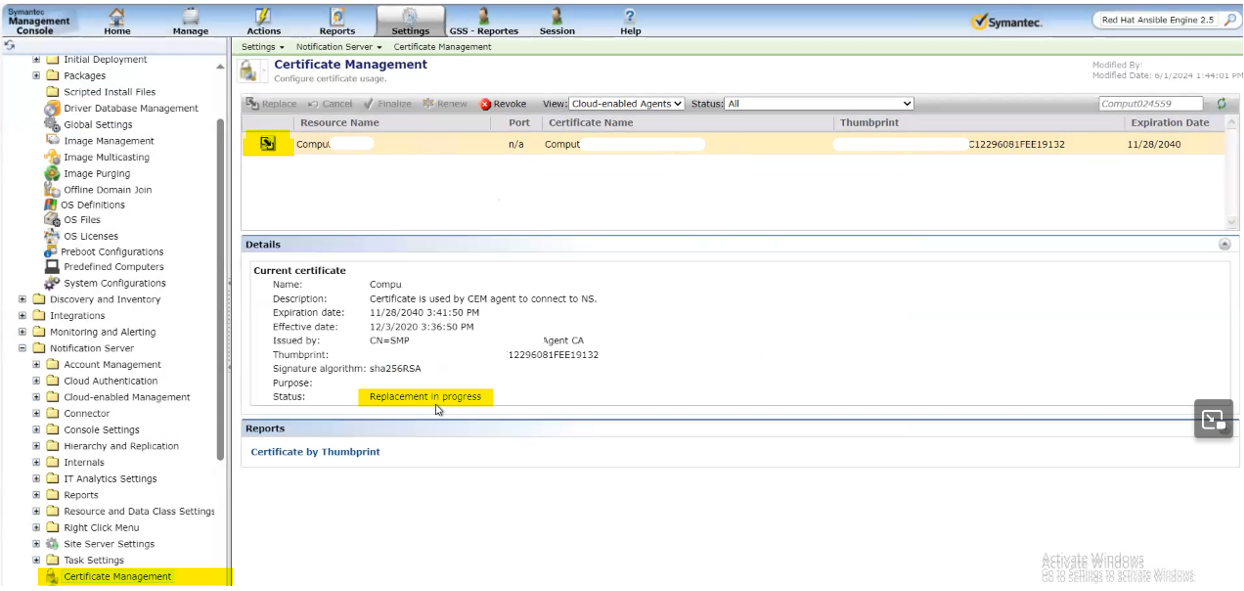The image size is (1244, 591).
Task: Open the View Cloud-enabled Agents dropdown
Action: pyautogui.click(x=627, y=104)
